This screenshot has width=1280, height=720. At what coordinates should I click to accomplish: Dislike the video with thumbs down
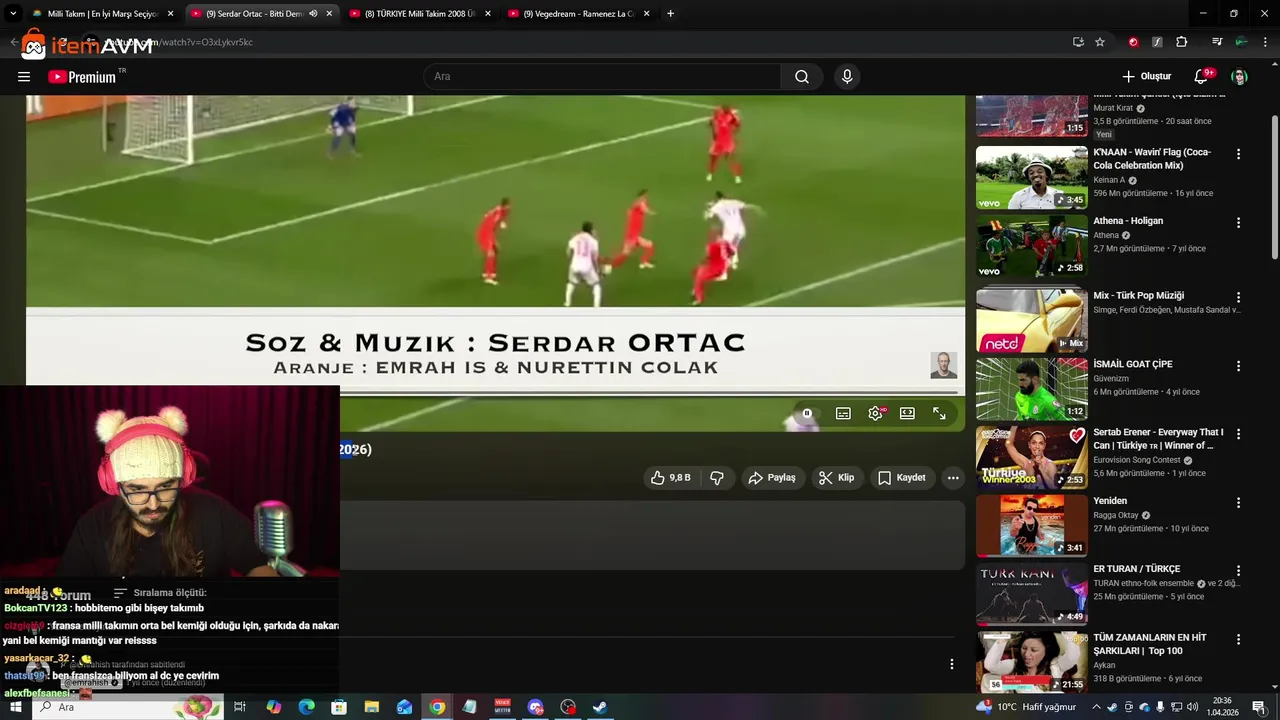click(x=717, y=478)
